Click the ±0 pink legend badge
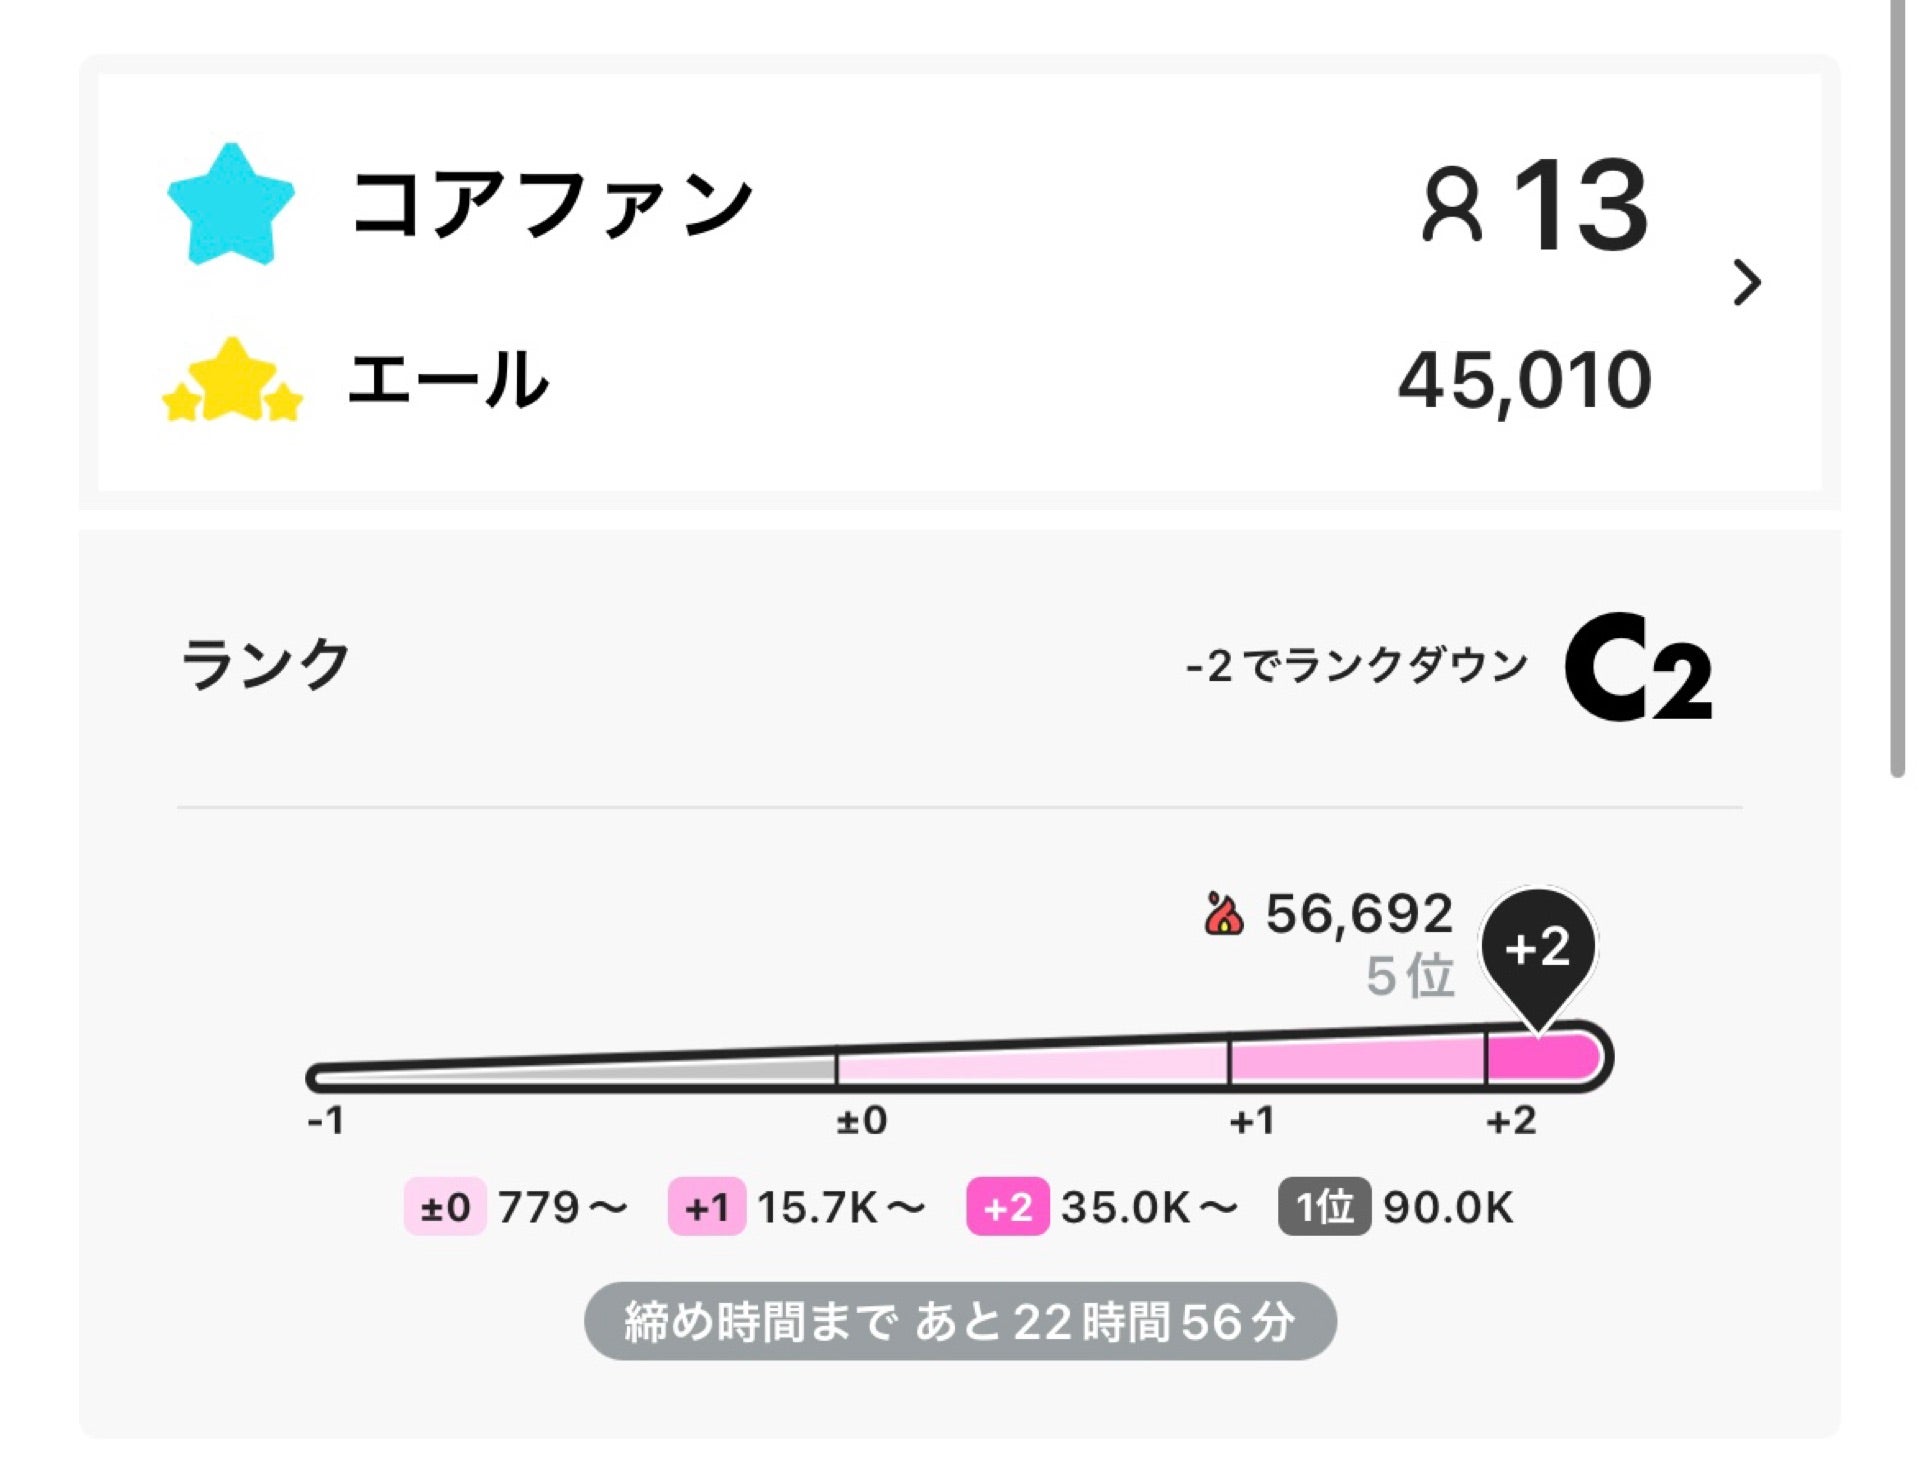The image size is (1920, 1481). pos(445,1207)
